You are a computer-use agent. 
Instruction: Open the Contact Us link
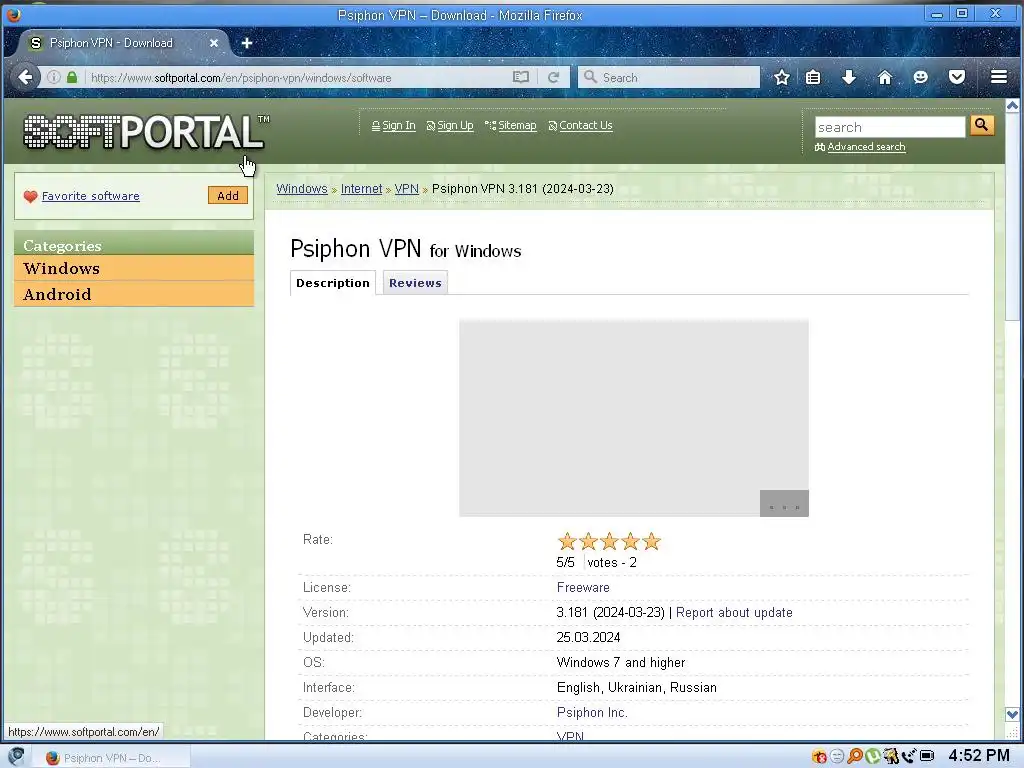tap(586, 125)
